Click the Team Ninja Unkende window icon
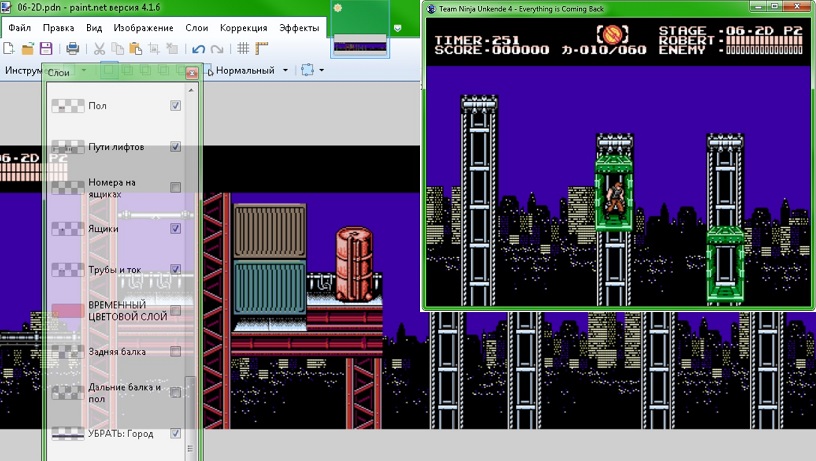816x461 pixels. click(x=431, y=9)
